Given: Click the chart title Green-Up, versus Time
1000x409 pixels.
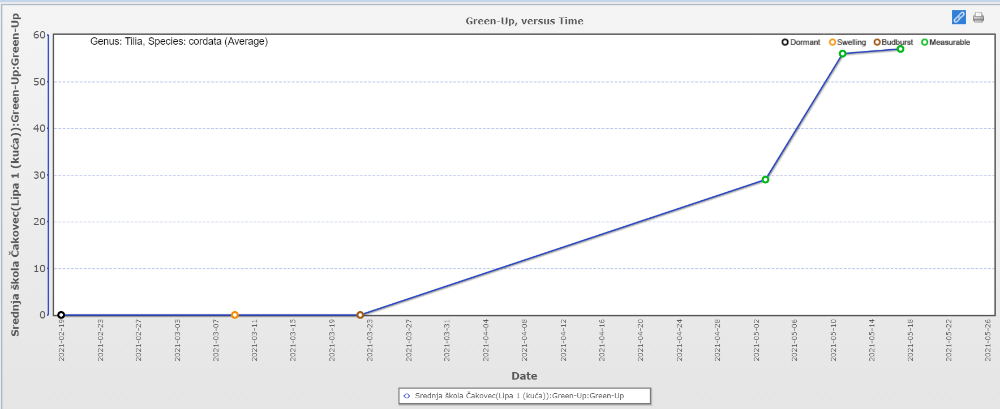Looking at the screenshot, I should [524, 20].
